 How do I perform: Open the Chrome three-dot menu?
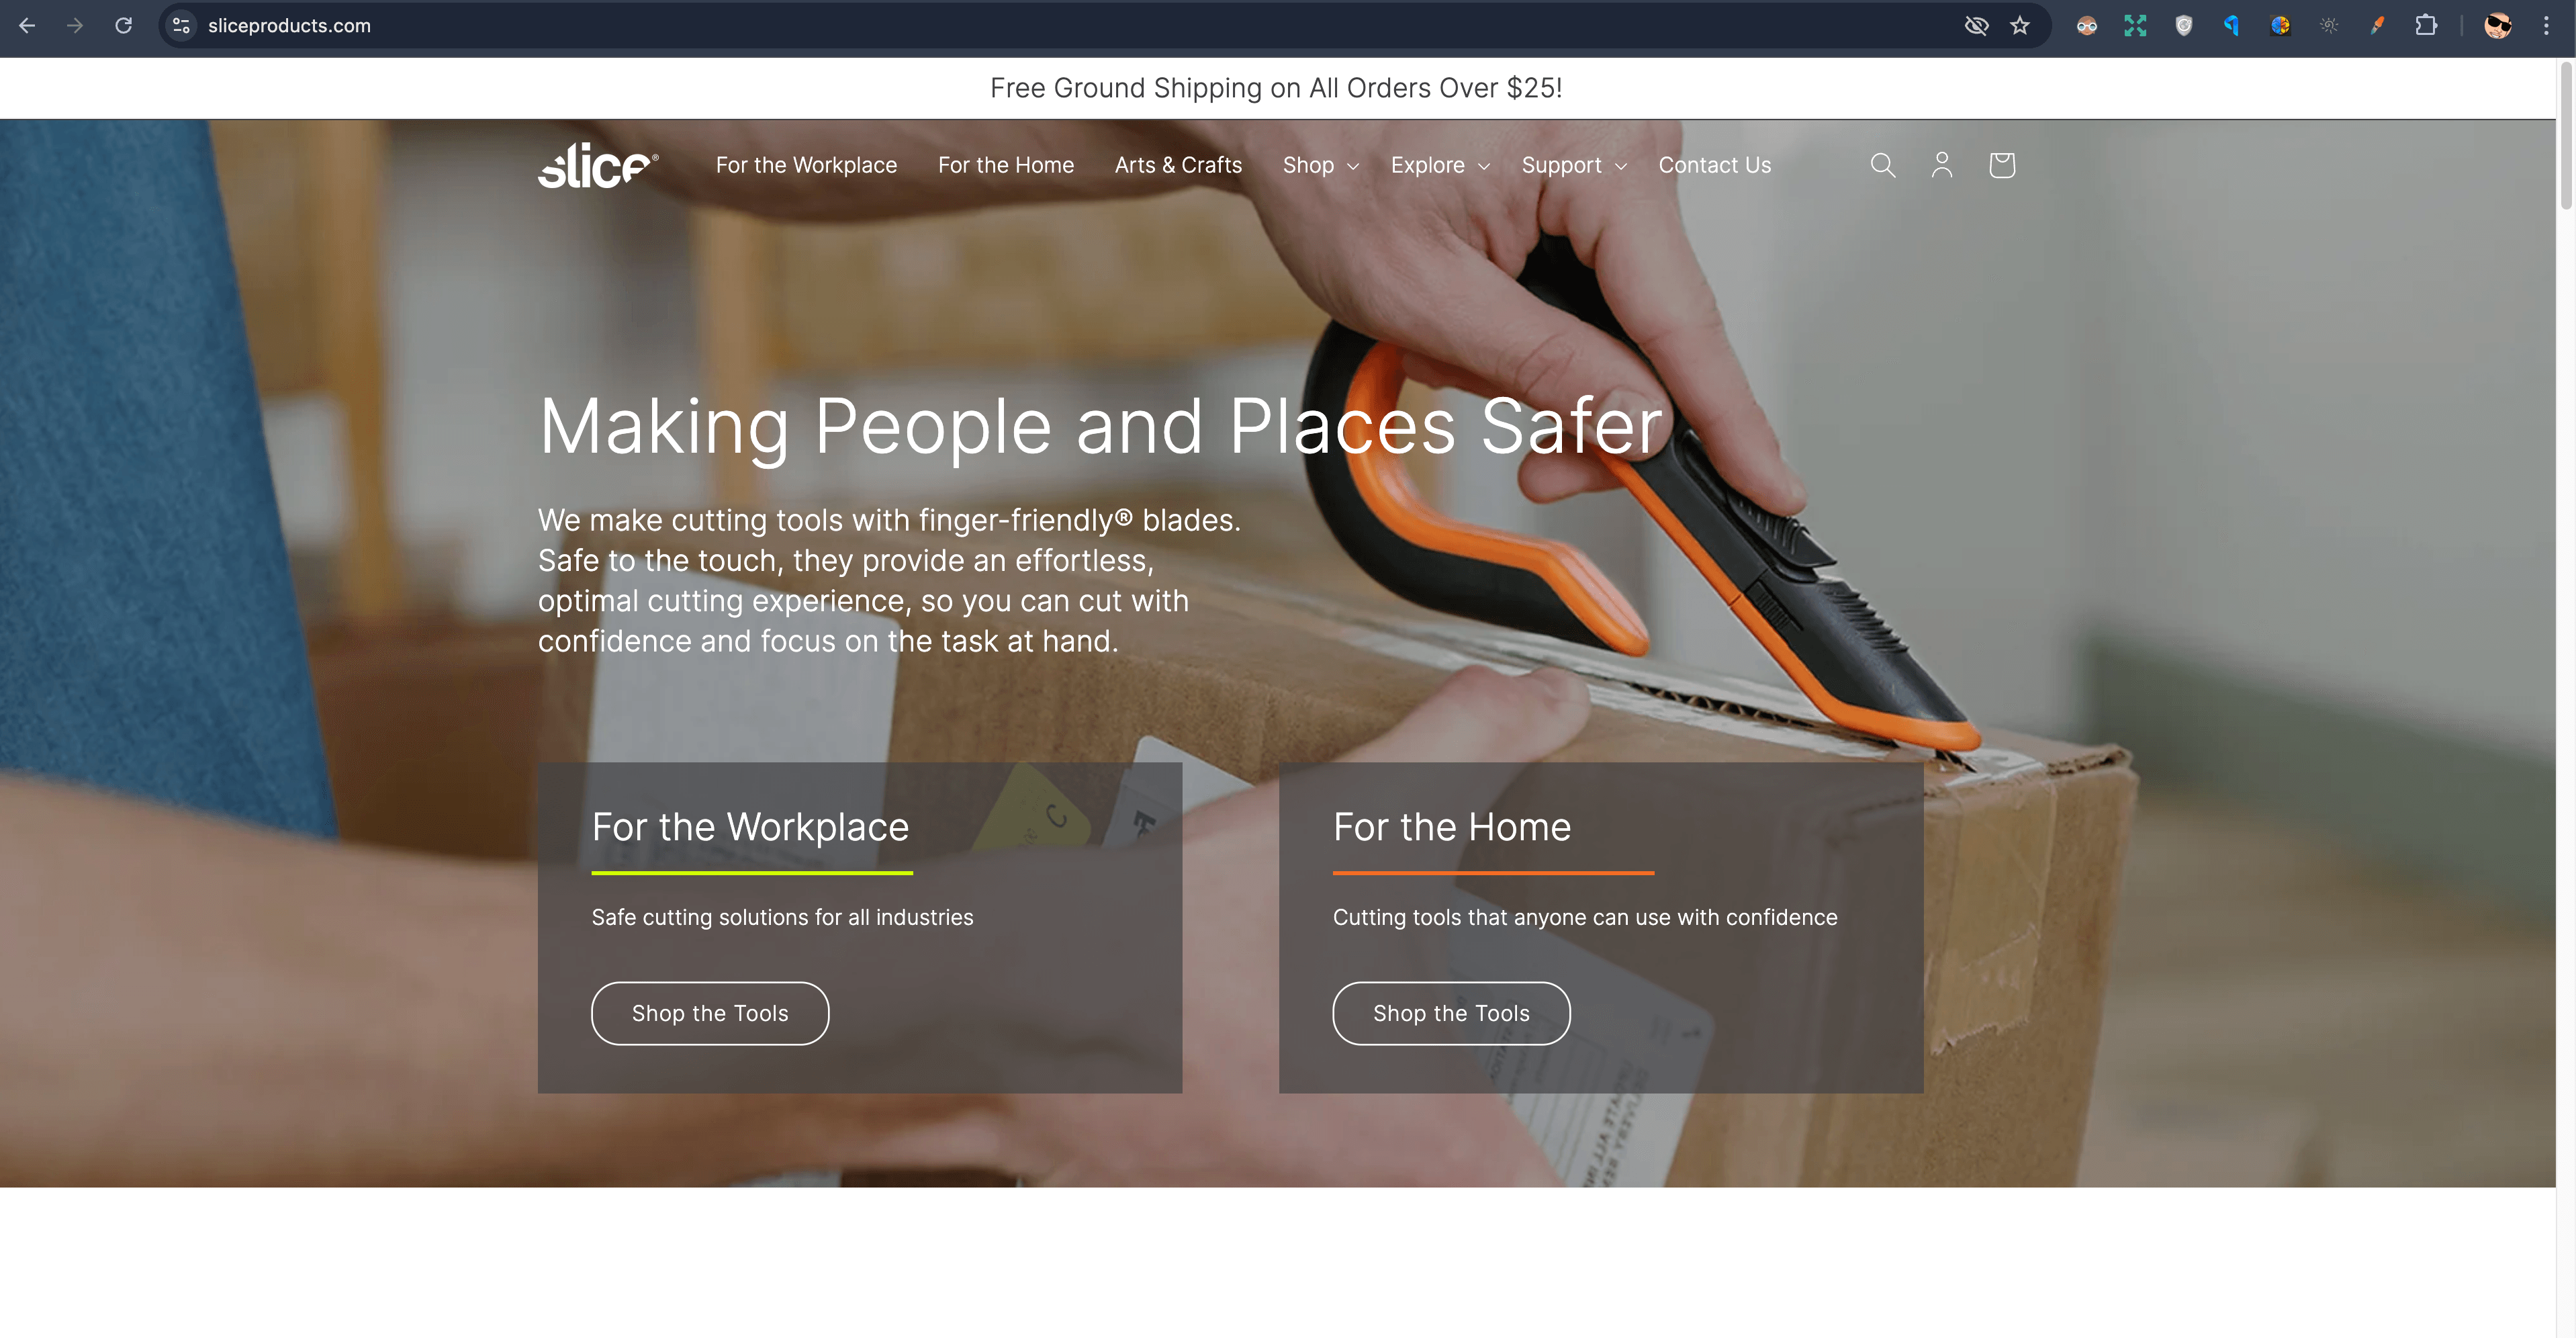click(x=2546, y=26)
